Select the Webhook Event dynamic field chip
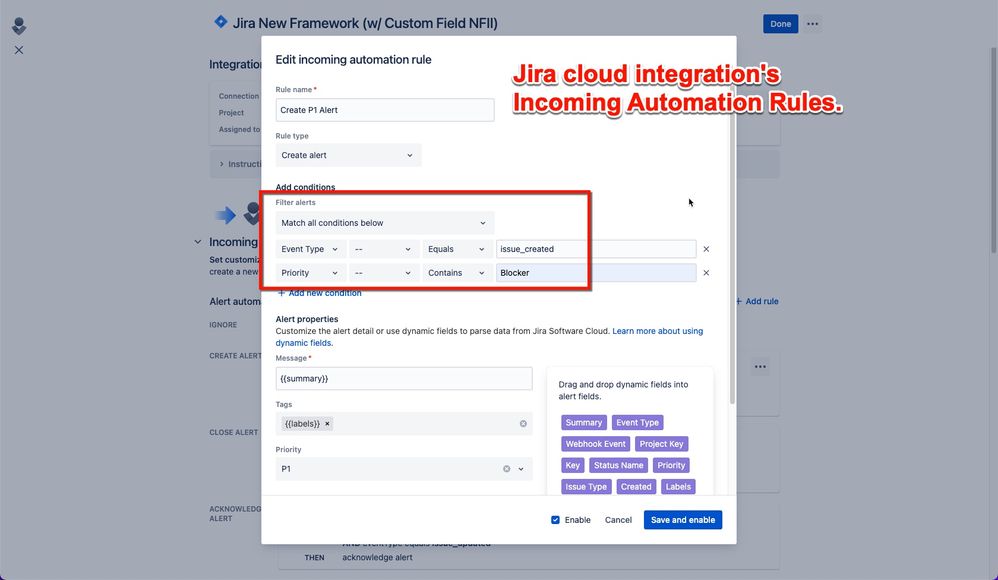Viewport: 998px width, 580px height. tap(595, 444)
